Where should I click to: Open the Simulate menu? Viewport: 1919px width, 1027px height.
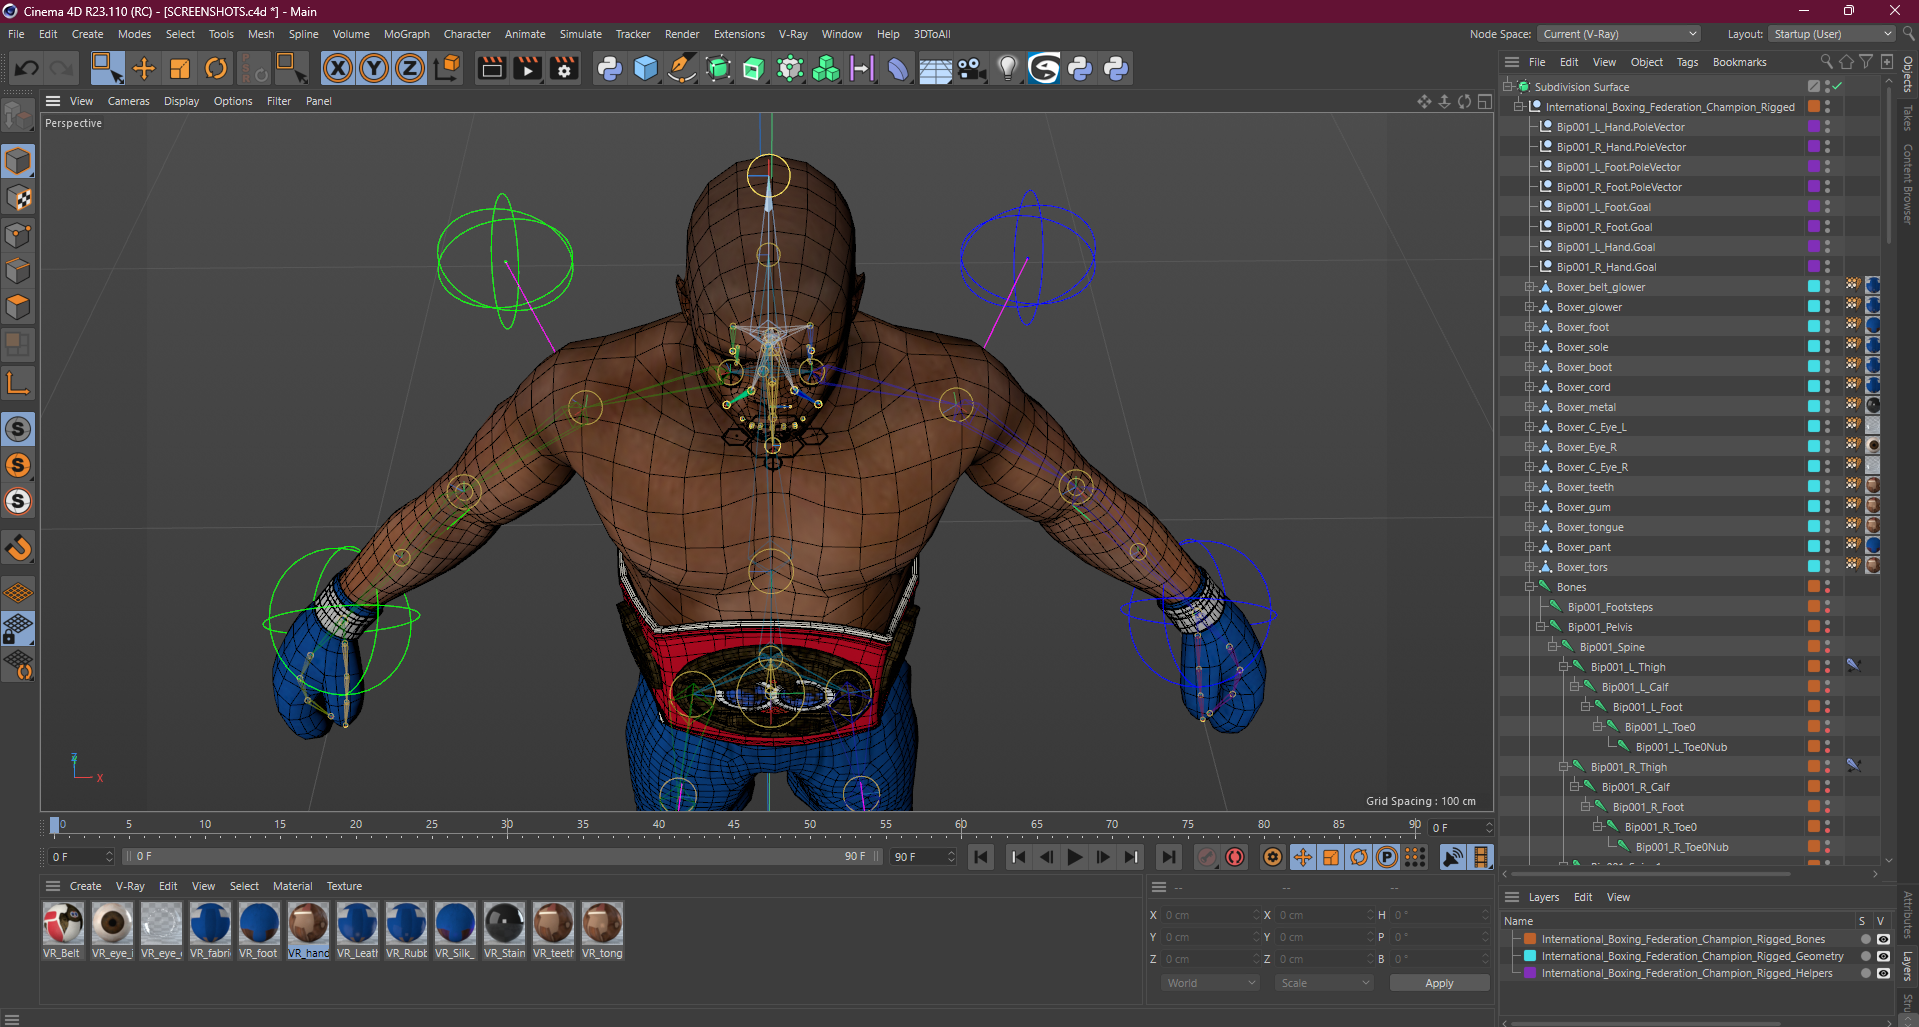pyautogui.click(x=580, y=34)
